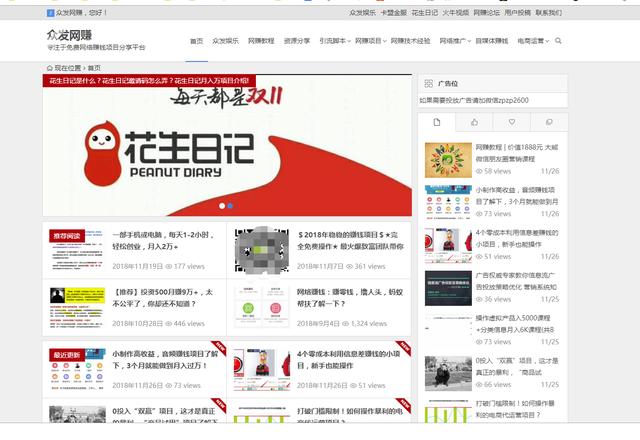
Task: Click the pixelated QR code thumbnail
Action: click(x=262, y=250)
